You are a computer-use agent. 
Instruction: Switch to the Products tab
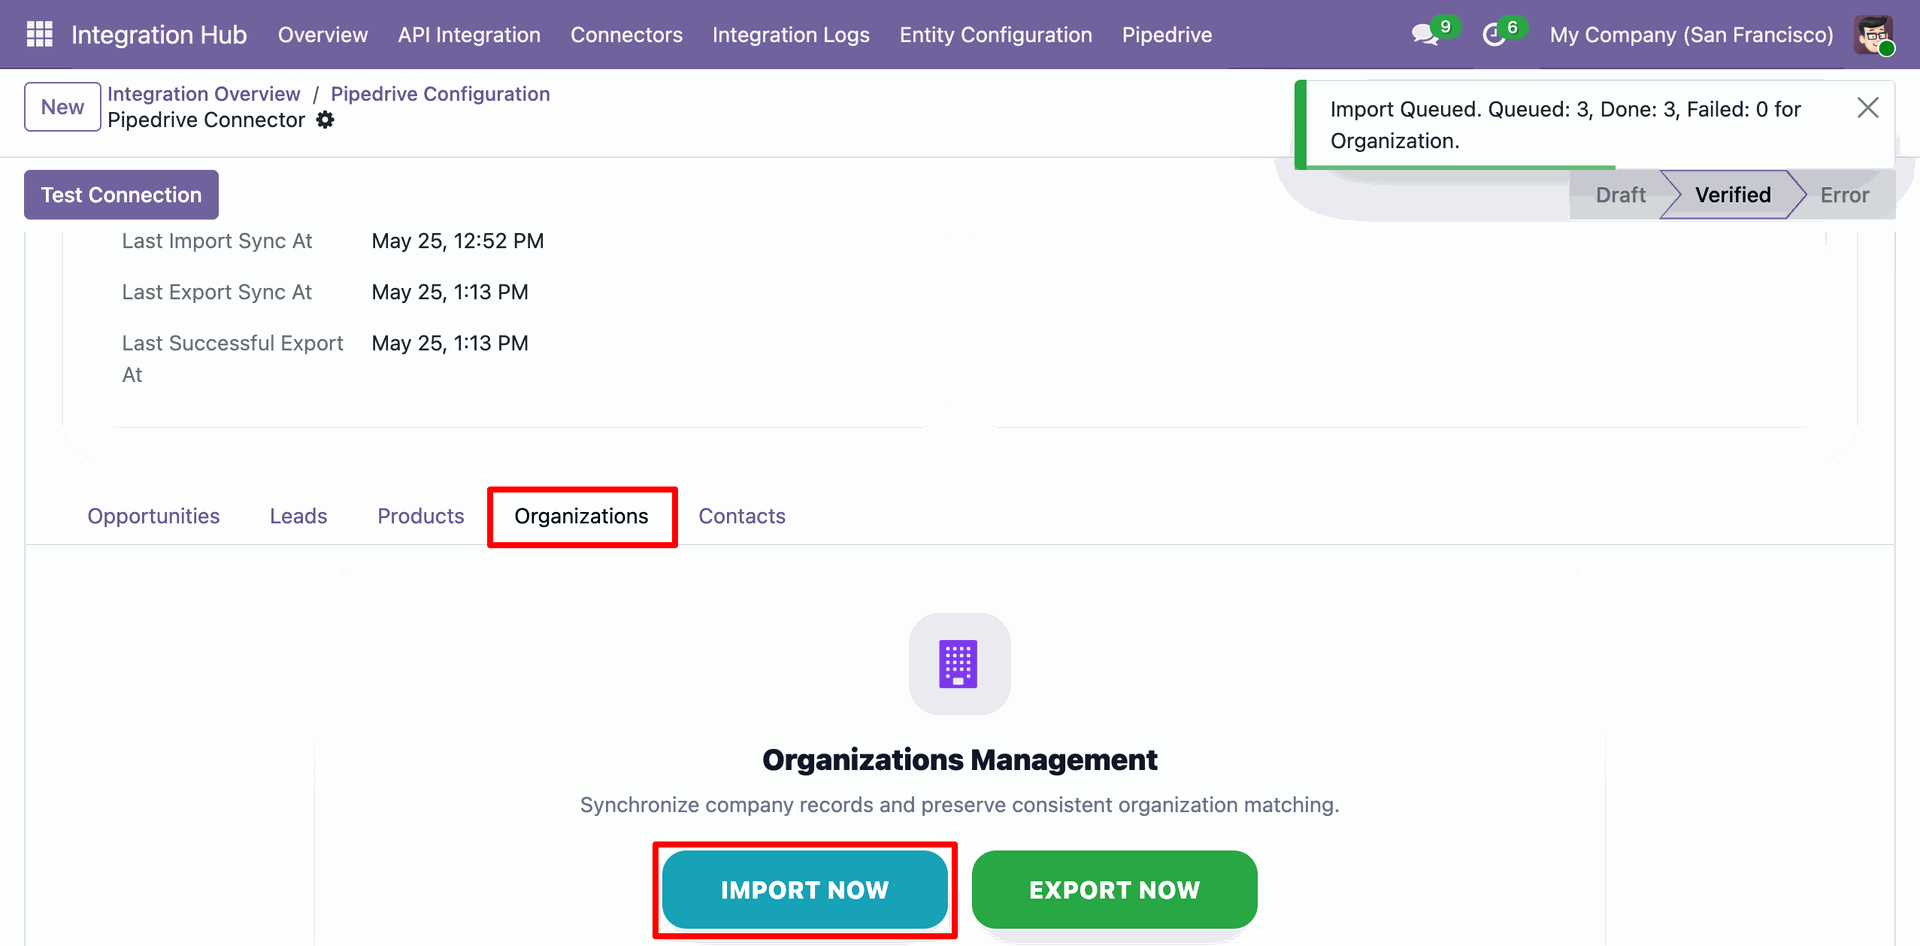[x=421, y=516]
